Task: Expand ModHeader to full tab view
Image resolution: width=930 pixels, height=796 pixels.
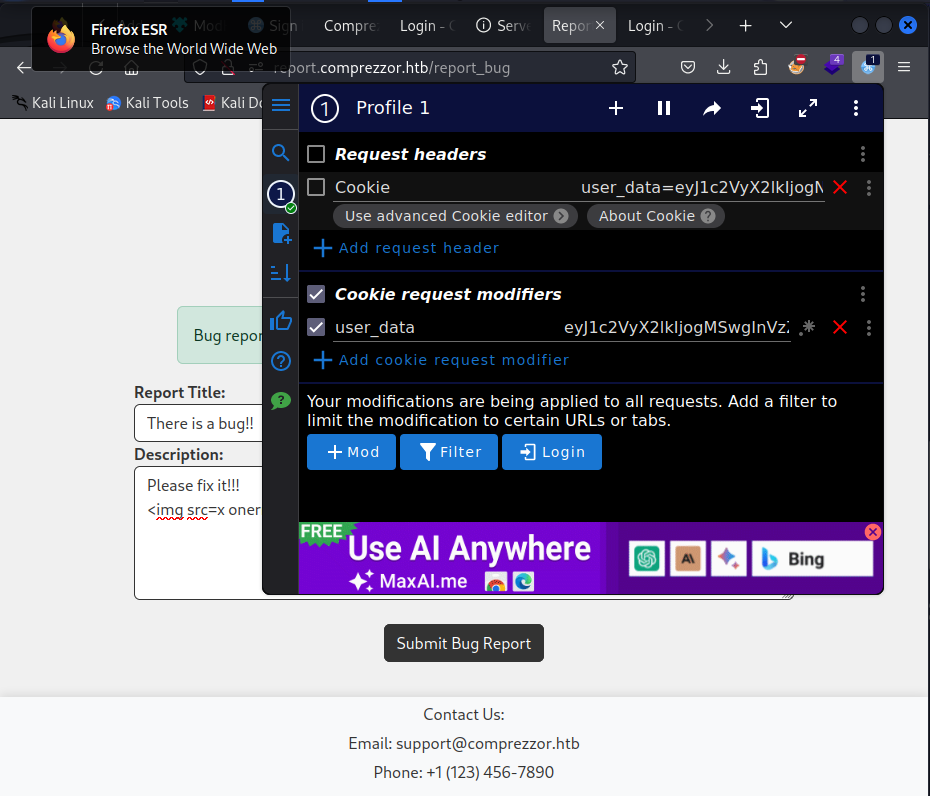Action: click(808, 108)
